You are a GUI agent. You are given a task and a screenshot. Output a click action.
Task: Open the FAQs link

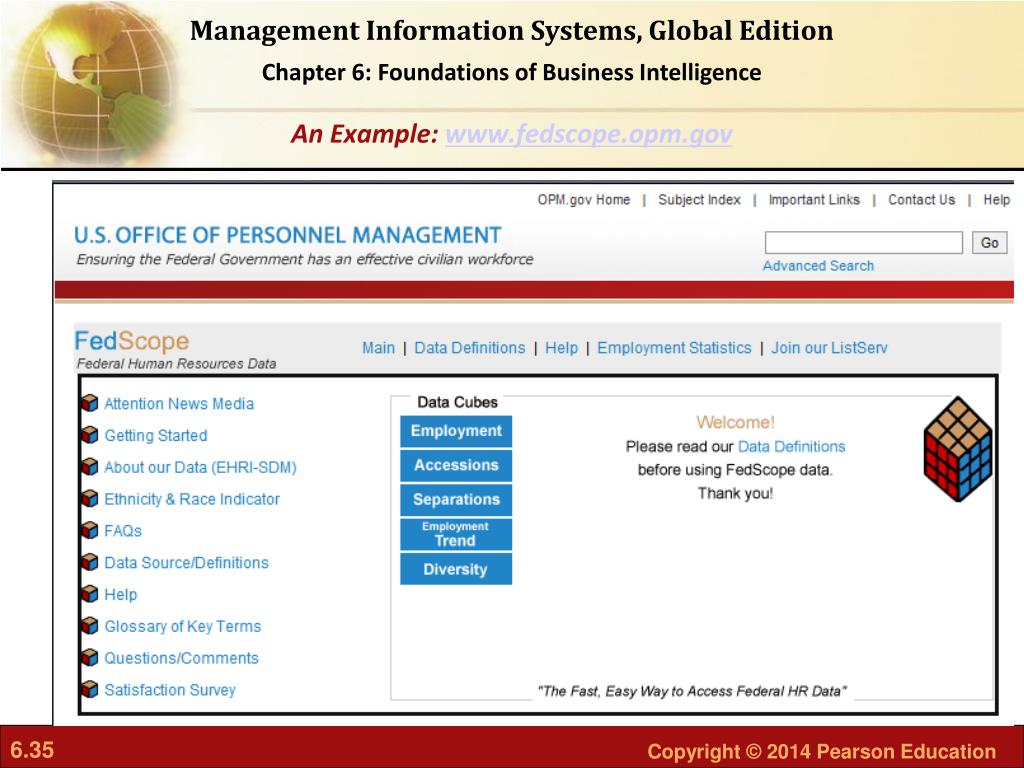coord(123,531)
